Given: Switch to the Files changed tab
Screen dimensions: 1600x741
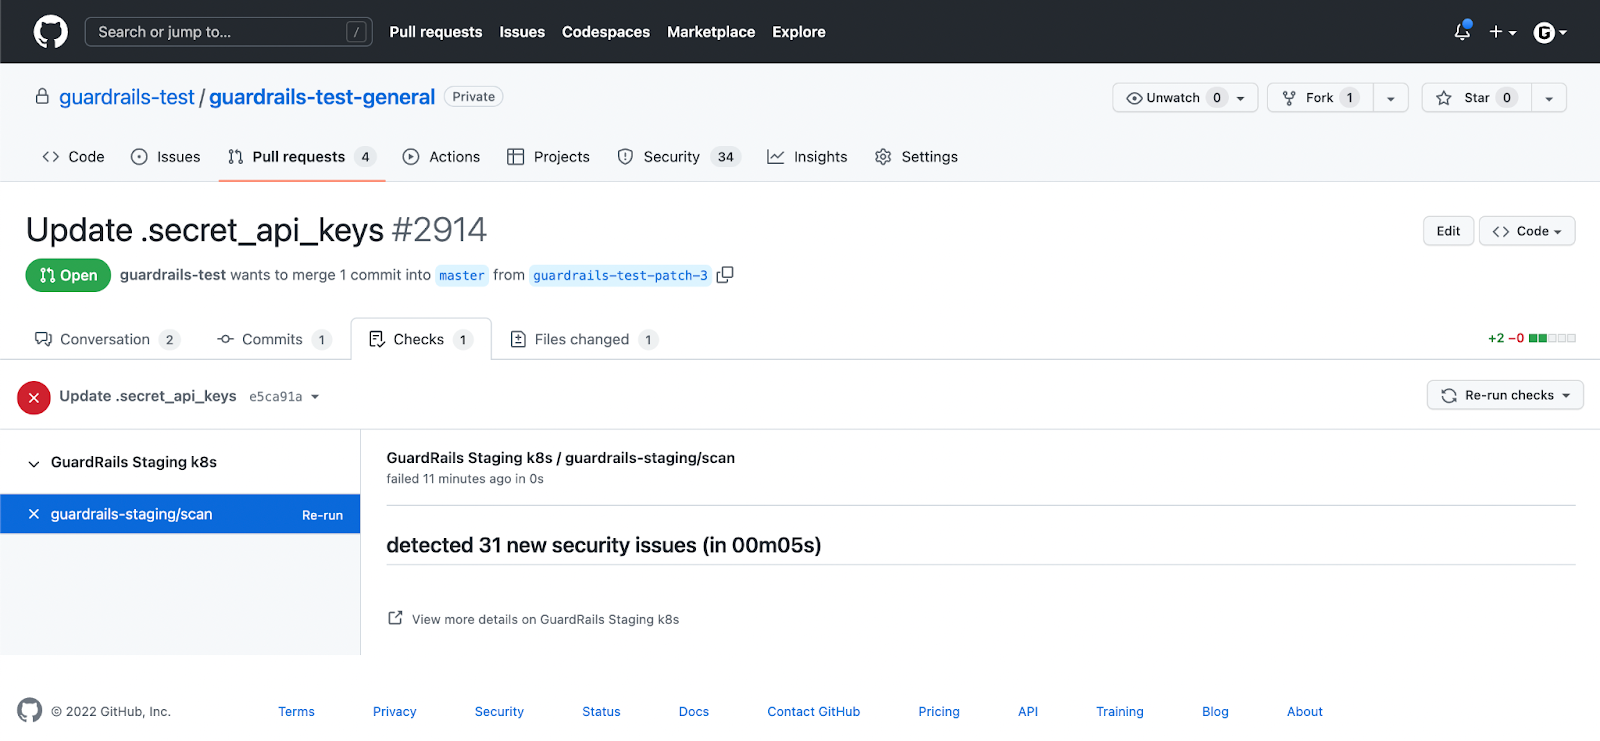Looking at the screenshot, I should tap(584, 339).
